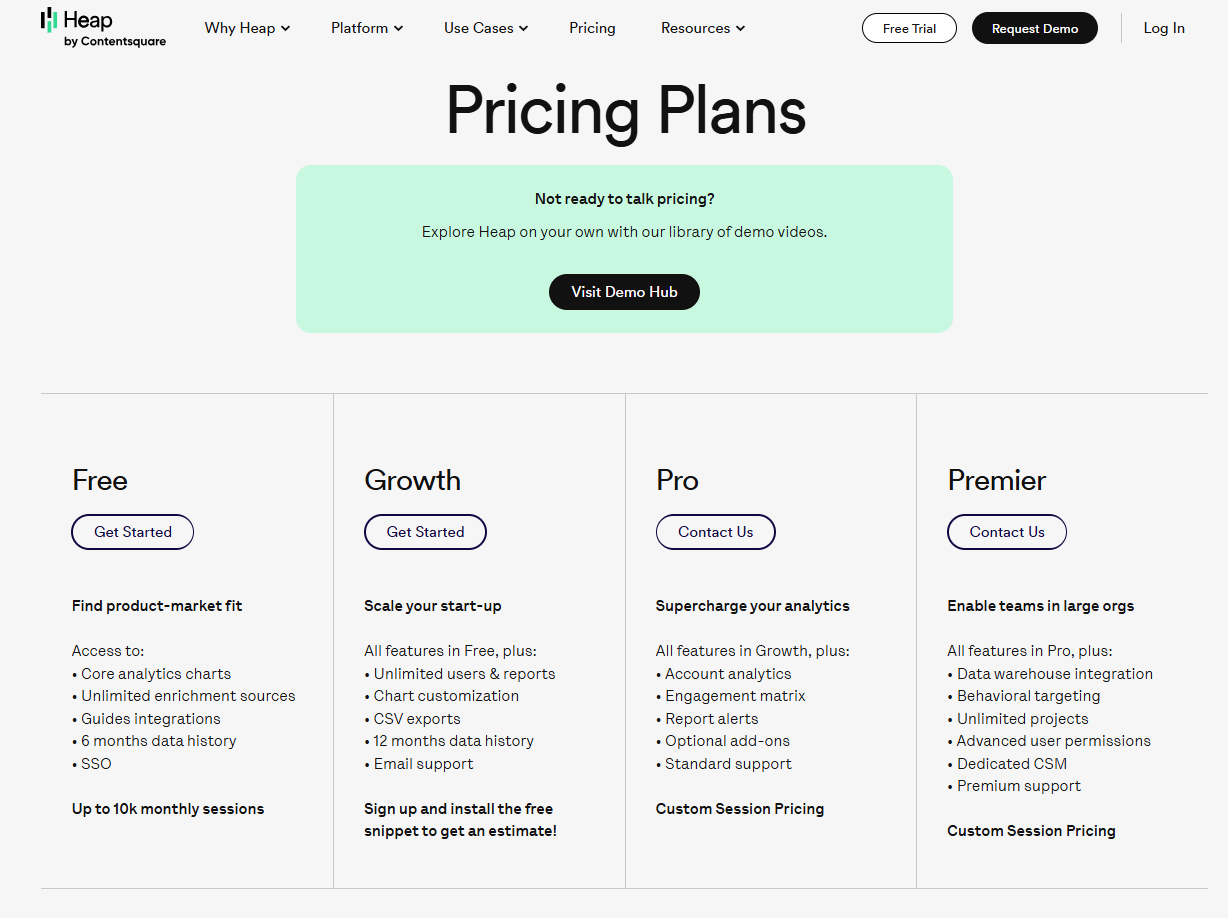1228x918 pixels.
Task: Click the Log In menu item
Action: [x=1163, y=28]
